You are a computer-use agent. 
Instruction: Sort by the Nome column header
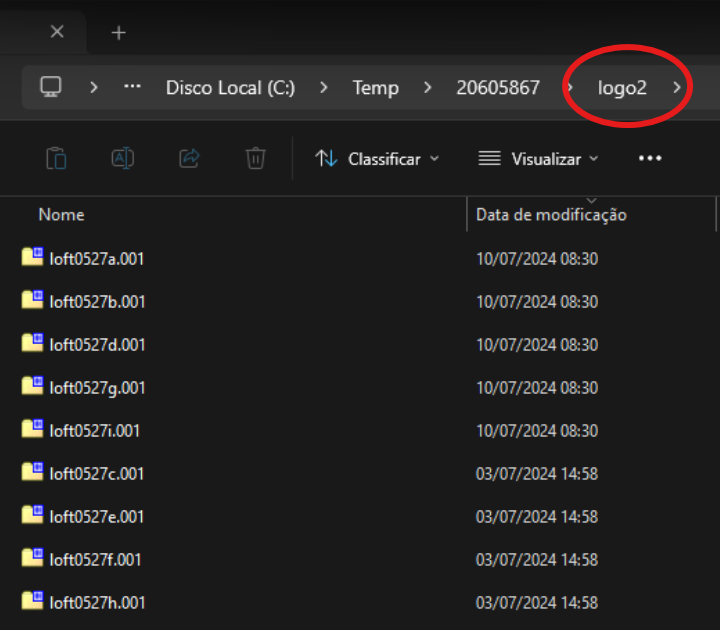(62, 214)
